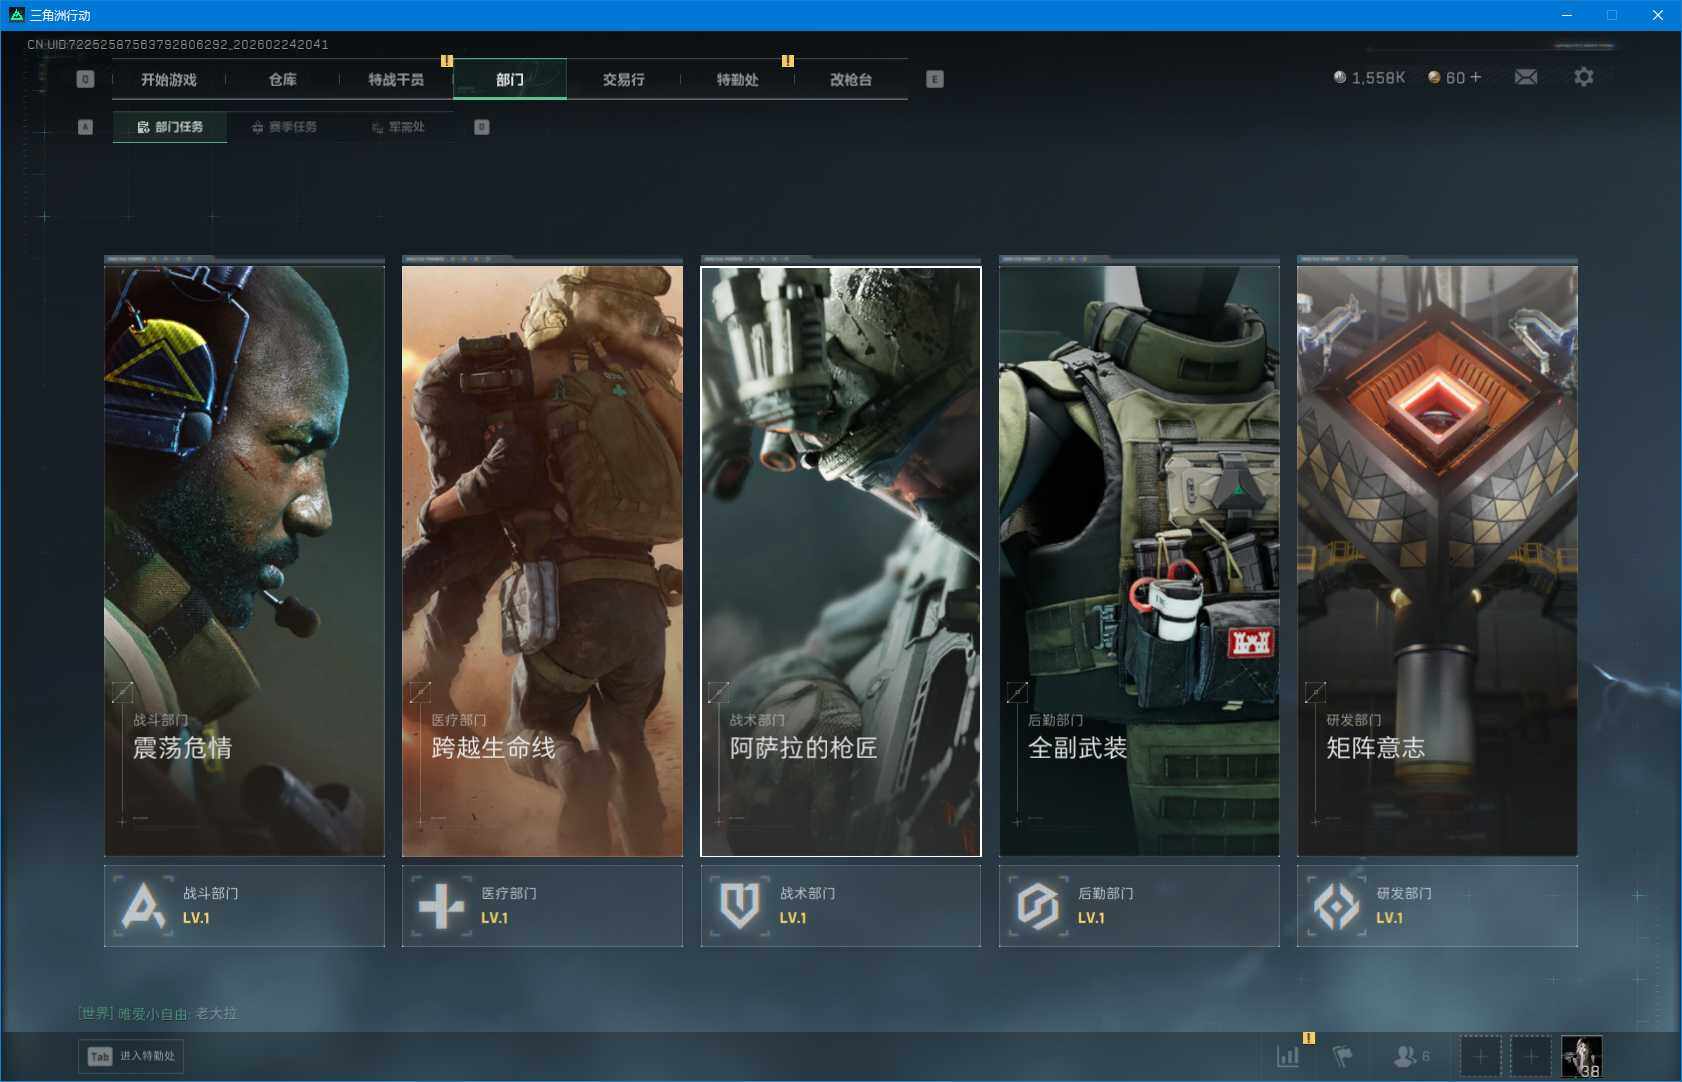Click the 研发部门 diamond emblem icon
The image size is (1682, 1082).
[1336, 906]
